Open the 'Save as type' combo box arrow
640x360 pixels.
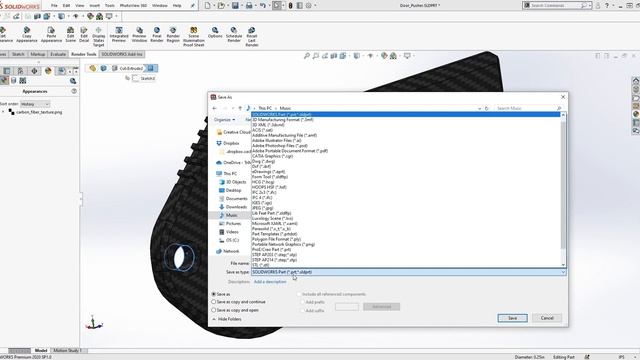coord(563,272)
